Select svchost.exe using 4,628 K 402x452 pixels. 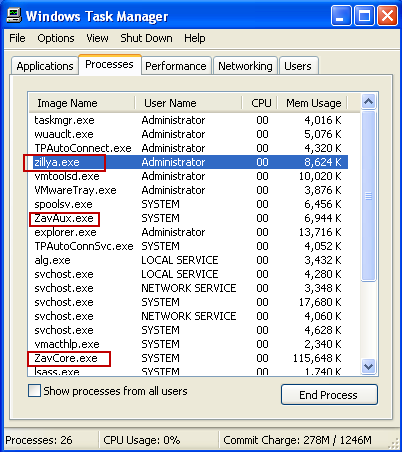(188, 330)
